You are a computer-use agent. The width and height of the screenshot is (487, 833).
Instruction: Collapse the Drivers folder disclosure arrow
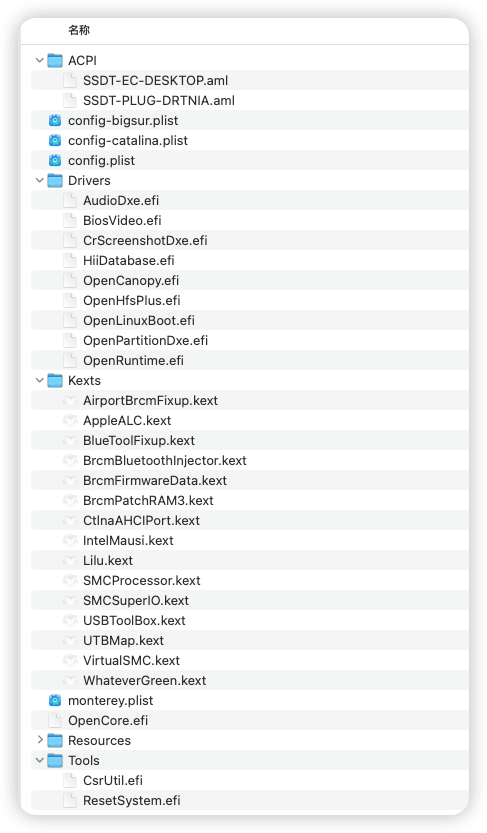point(39,181)
